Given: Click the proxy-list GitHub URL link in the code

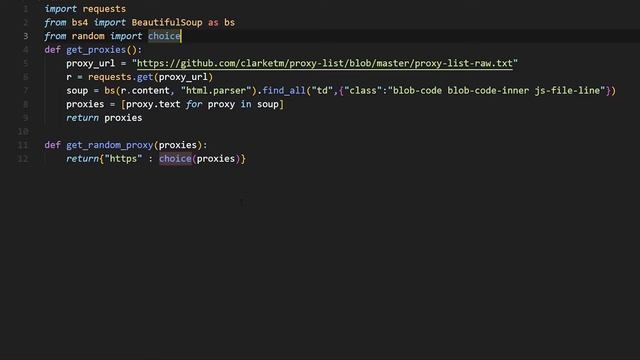Looking at the screenshot, I should 324,64.
